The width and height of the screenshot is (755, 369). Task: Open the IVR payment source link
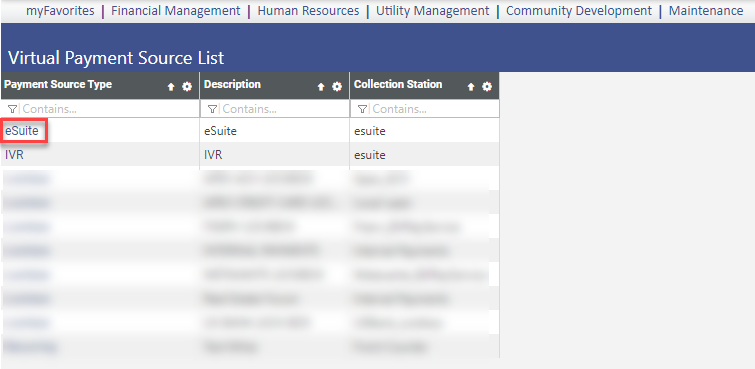click(x=14, y=155)
